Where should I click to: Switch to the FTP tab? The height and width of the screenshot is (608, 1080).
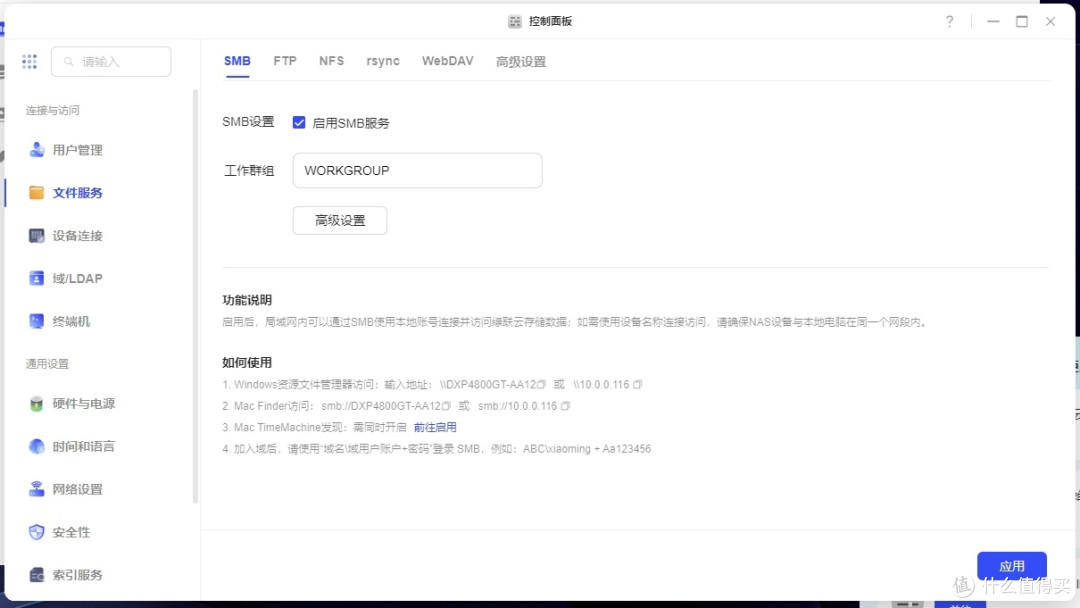click(x=285, y=61)
